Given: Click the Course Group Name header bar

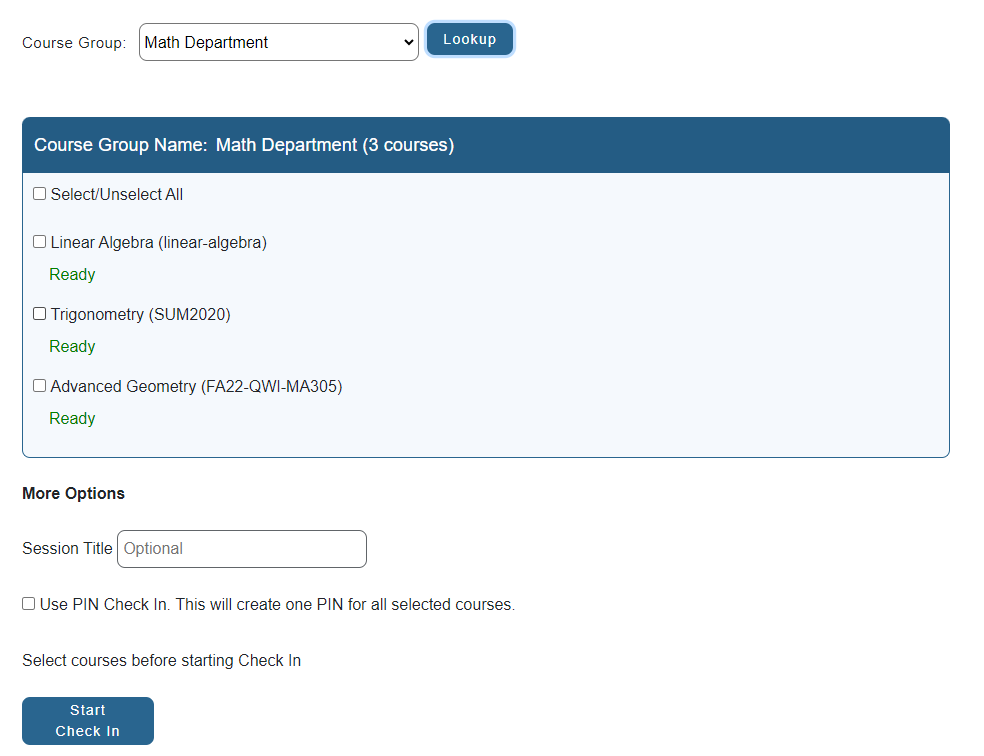Looking at the screenshot, I should 486,145.
